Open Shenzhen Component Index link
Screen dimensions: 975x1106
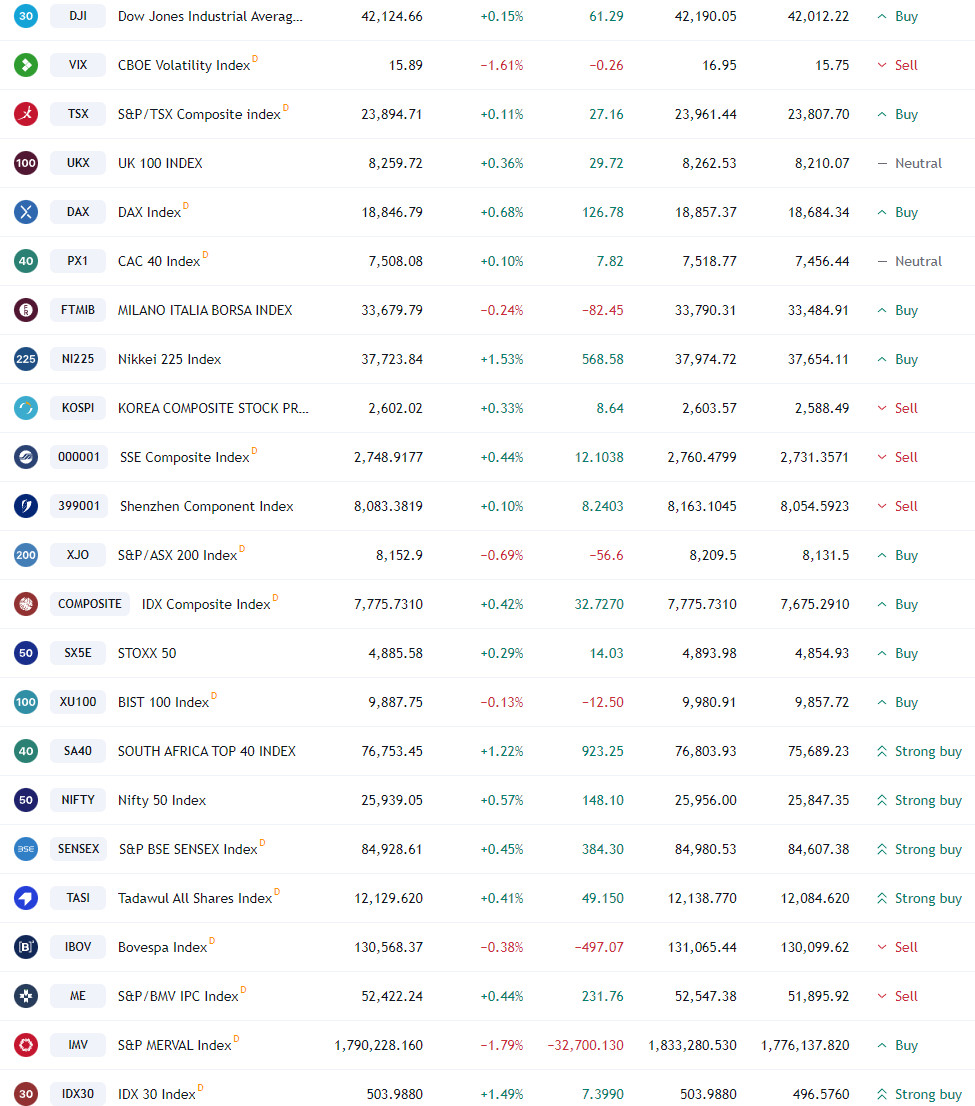(207, 506)
